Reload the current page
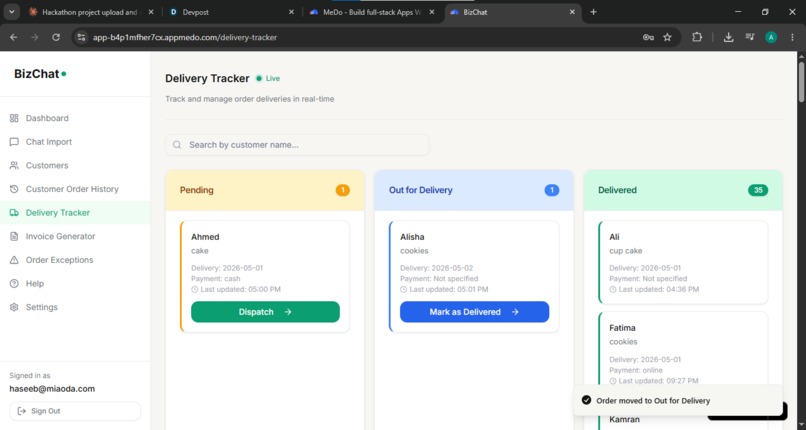This screenshot has height=430, width=806. [x=56, y=37]
